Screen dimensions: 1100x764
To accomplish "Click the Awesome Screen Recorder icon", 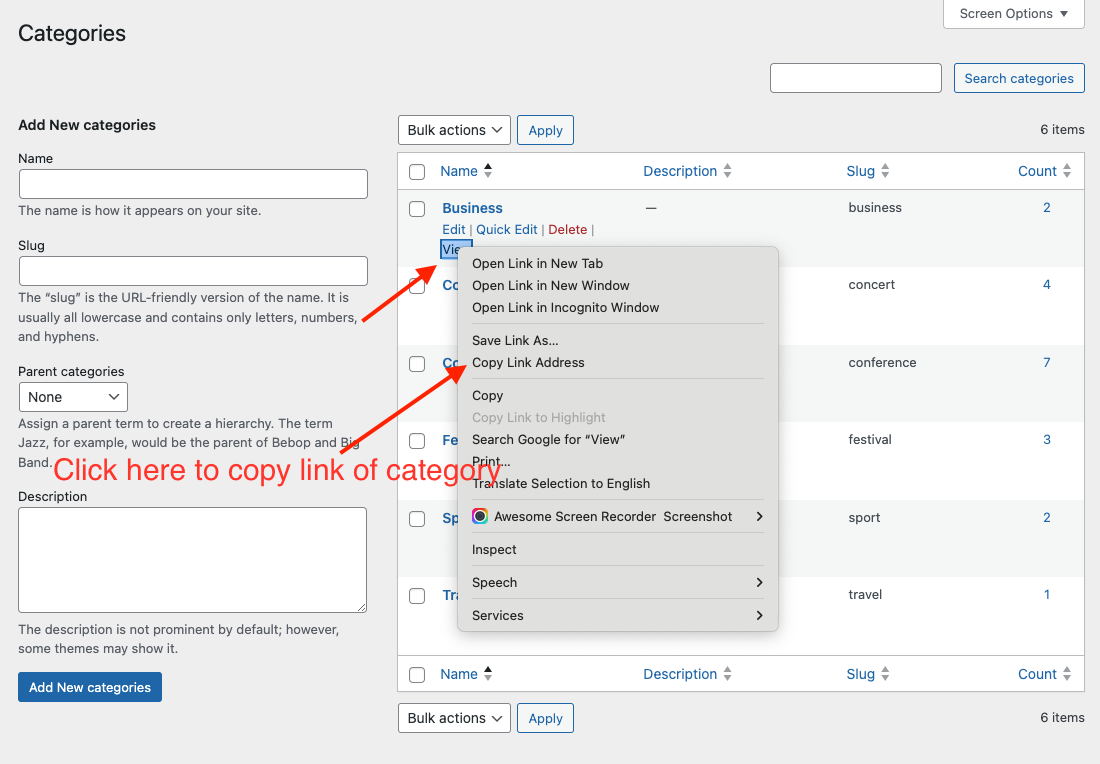I will [x=480, y=516].
